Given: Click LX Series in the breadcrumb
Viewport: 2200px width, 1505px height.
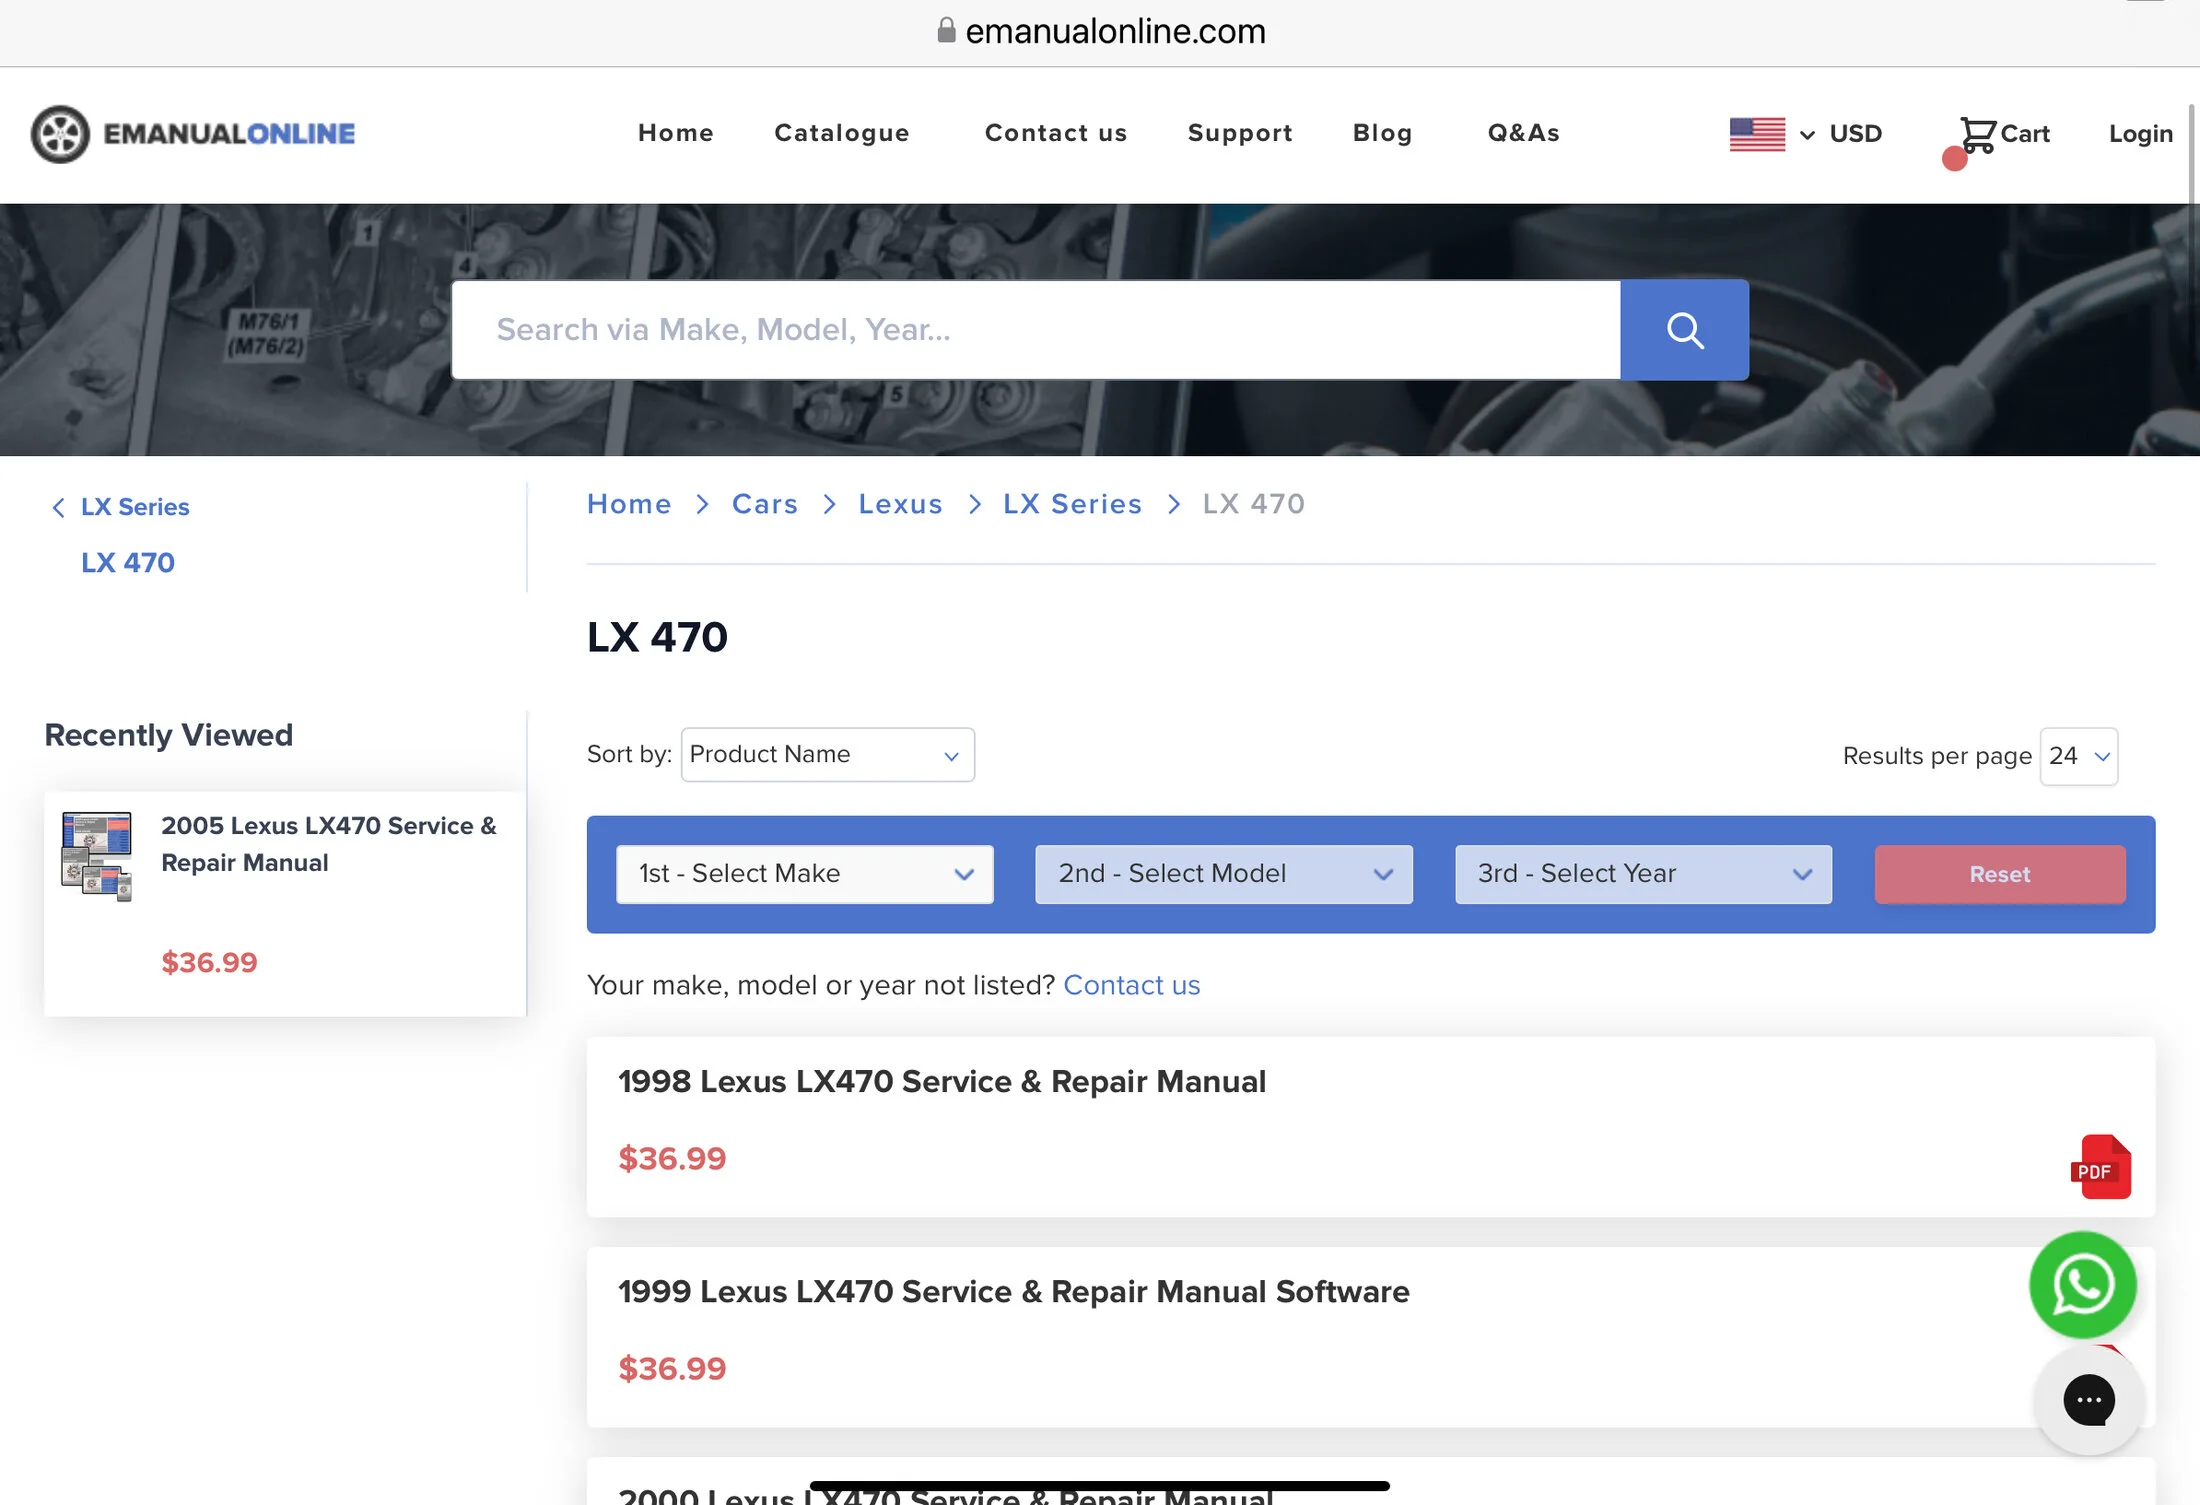Looking at the screenshot, I should point(1072,504).
